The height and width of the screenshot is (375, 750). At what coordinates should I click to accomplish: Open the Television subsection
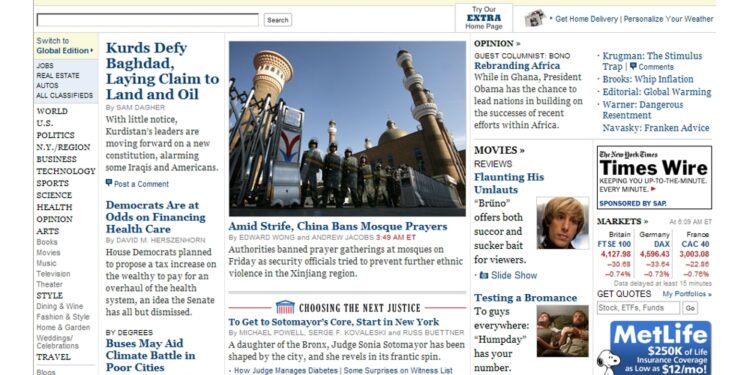pyautogui.click(x=53, y=274)
